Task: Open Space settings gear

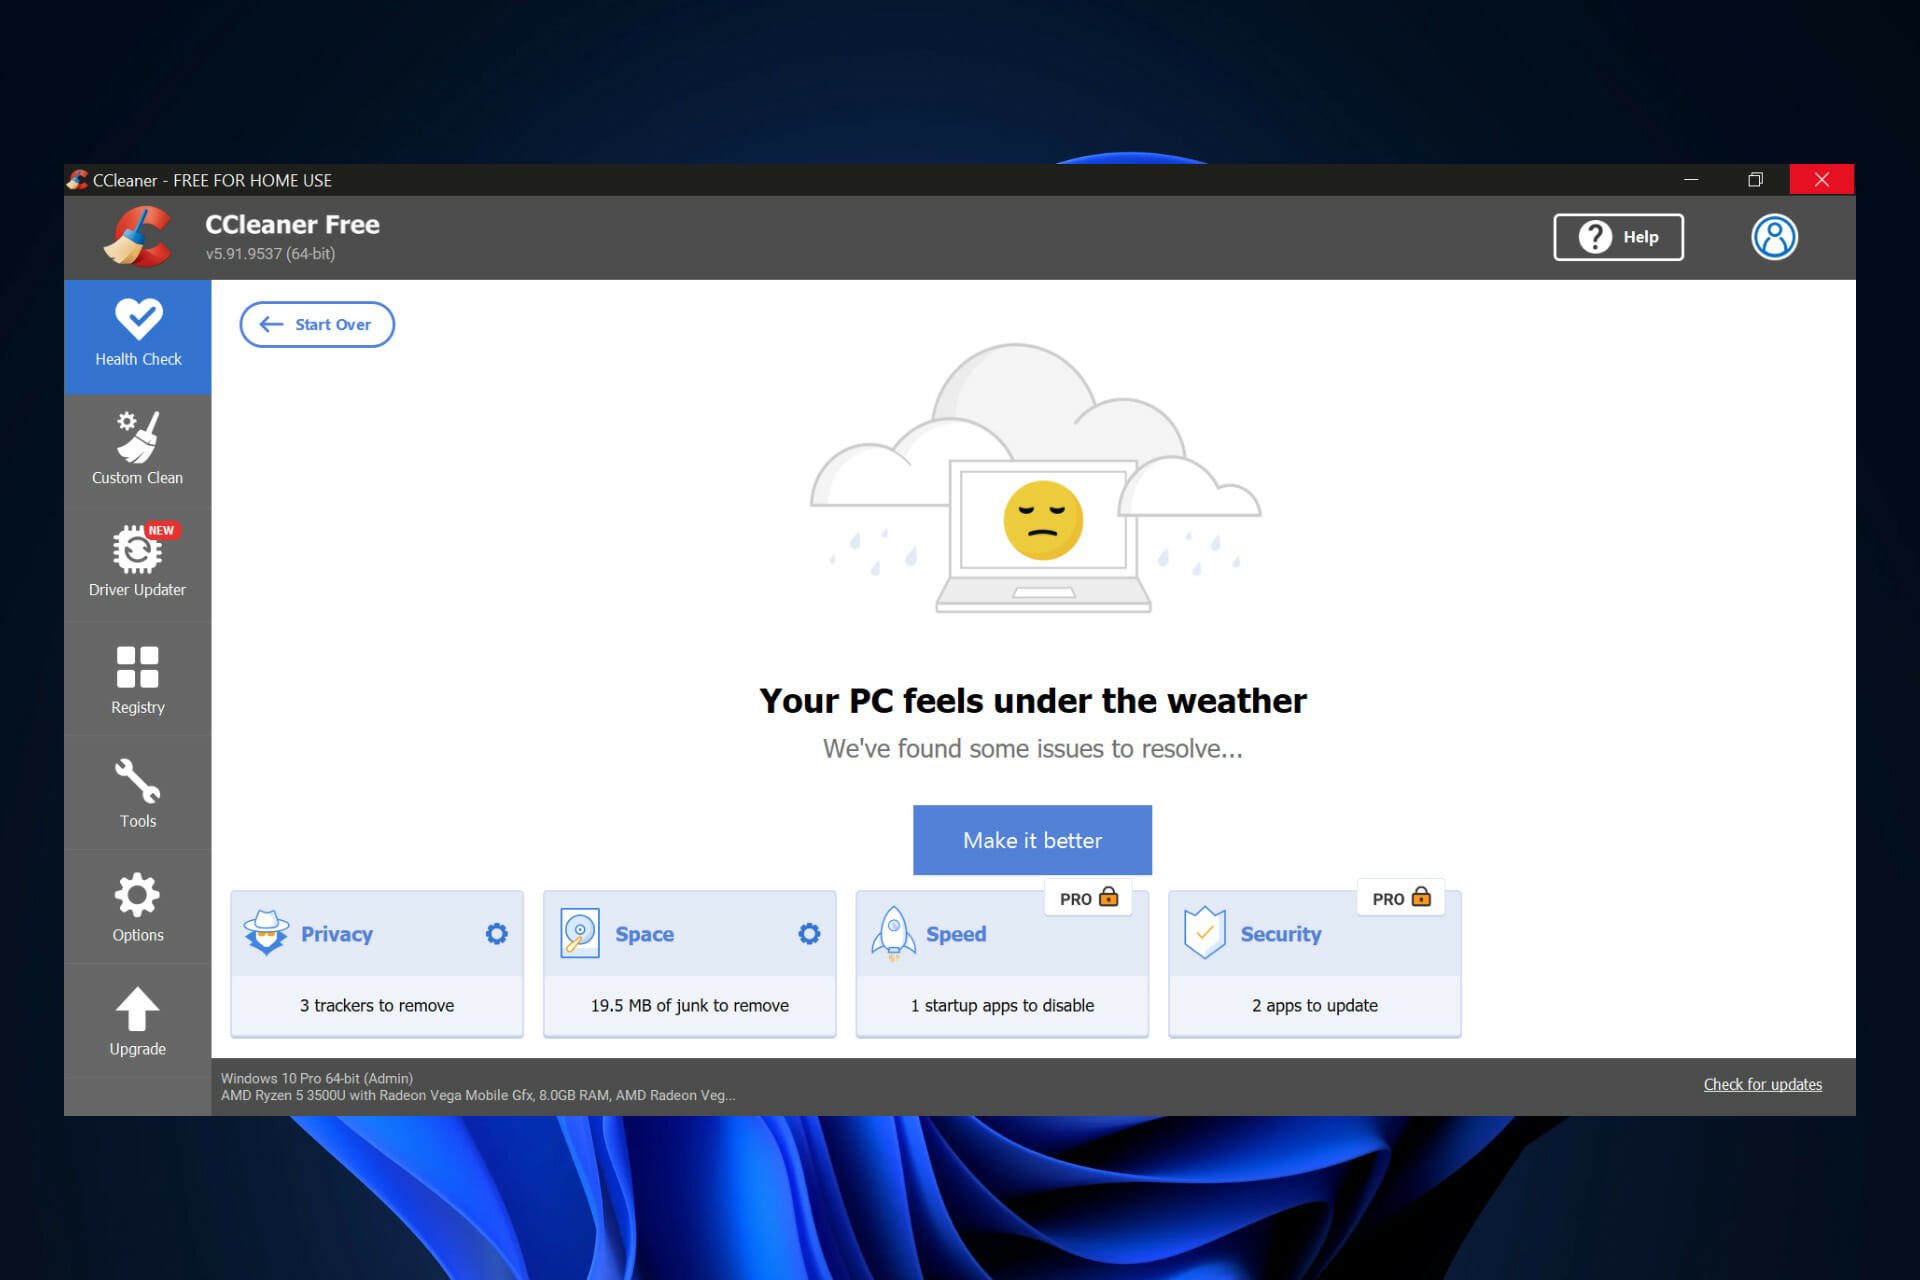Action: pos(809,933)
